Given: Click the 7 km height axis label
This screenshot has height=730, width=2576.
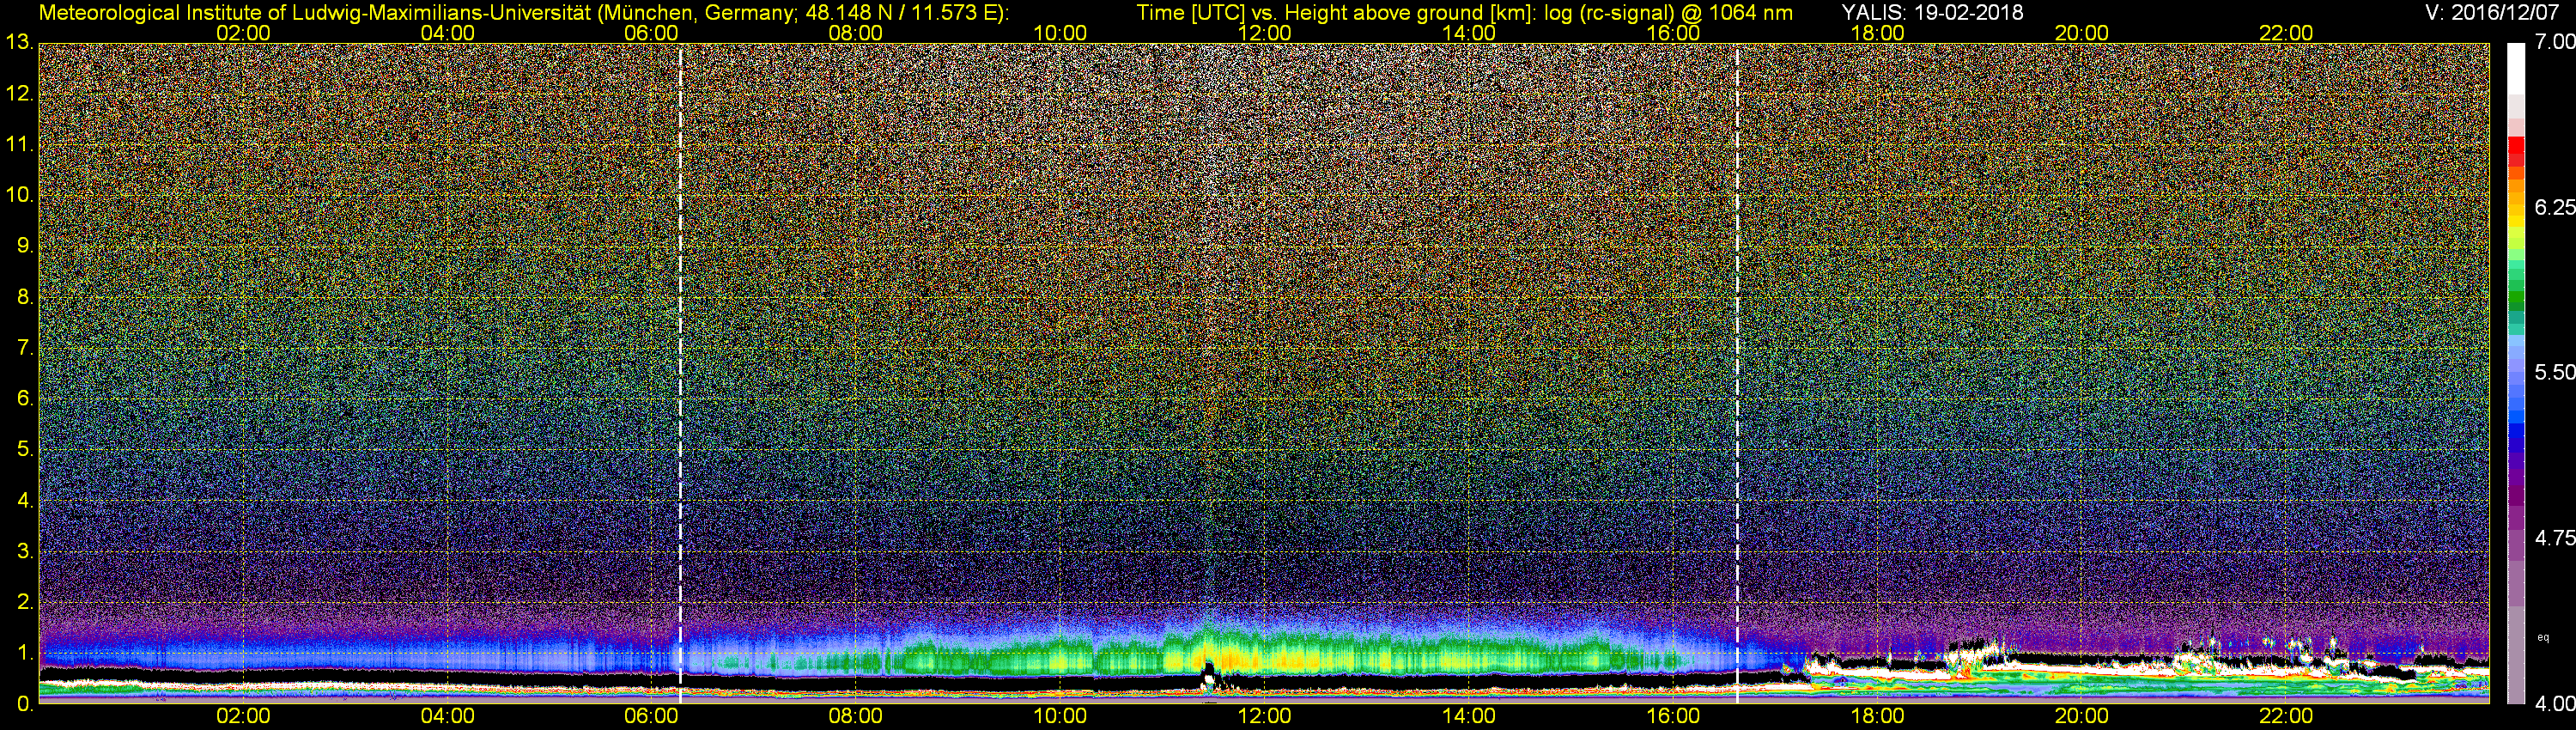Looking at the screenshot, I should (x=25, y=348).
